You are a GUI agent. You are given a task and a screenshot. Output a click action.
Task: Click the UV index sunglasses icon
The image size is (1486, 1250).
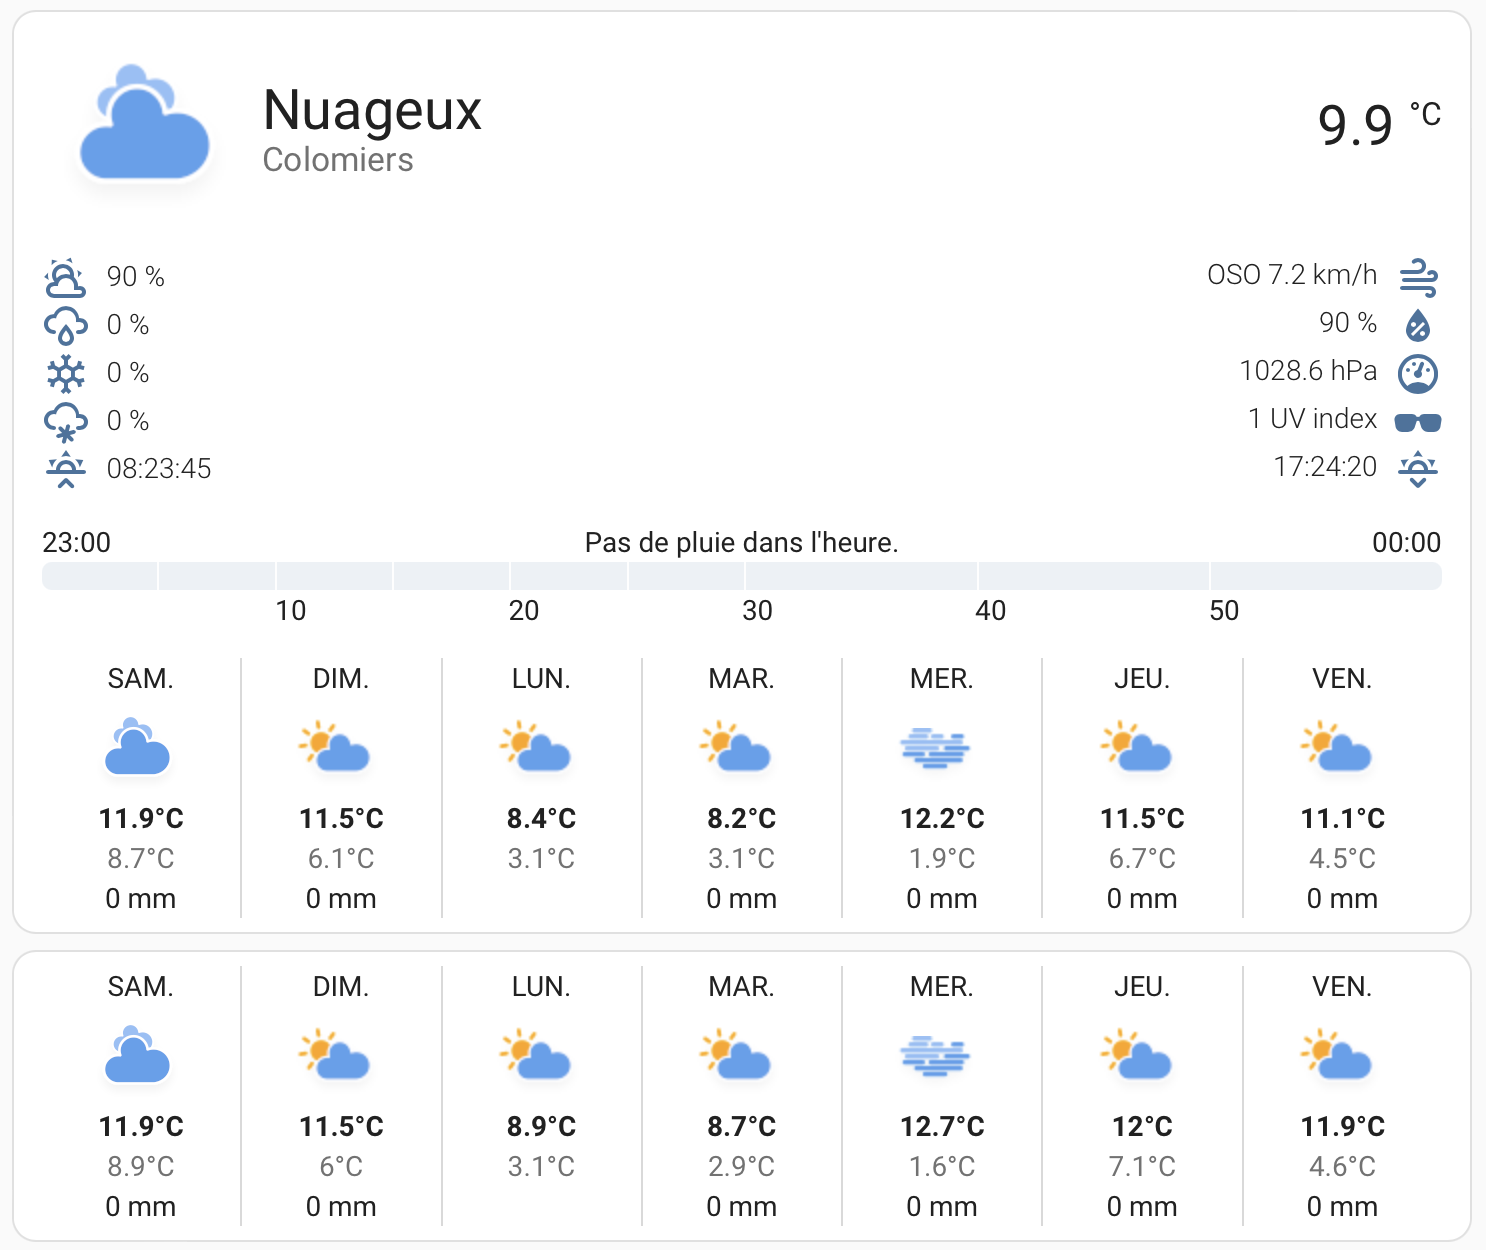click(1418, 422)
